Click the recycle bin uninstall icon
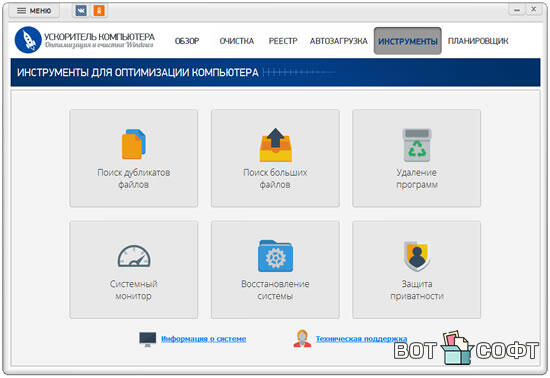The width and height of the screenshot is (550, 378). (x=417, y=145)
